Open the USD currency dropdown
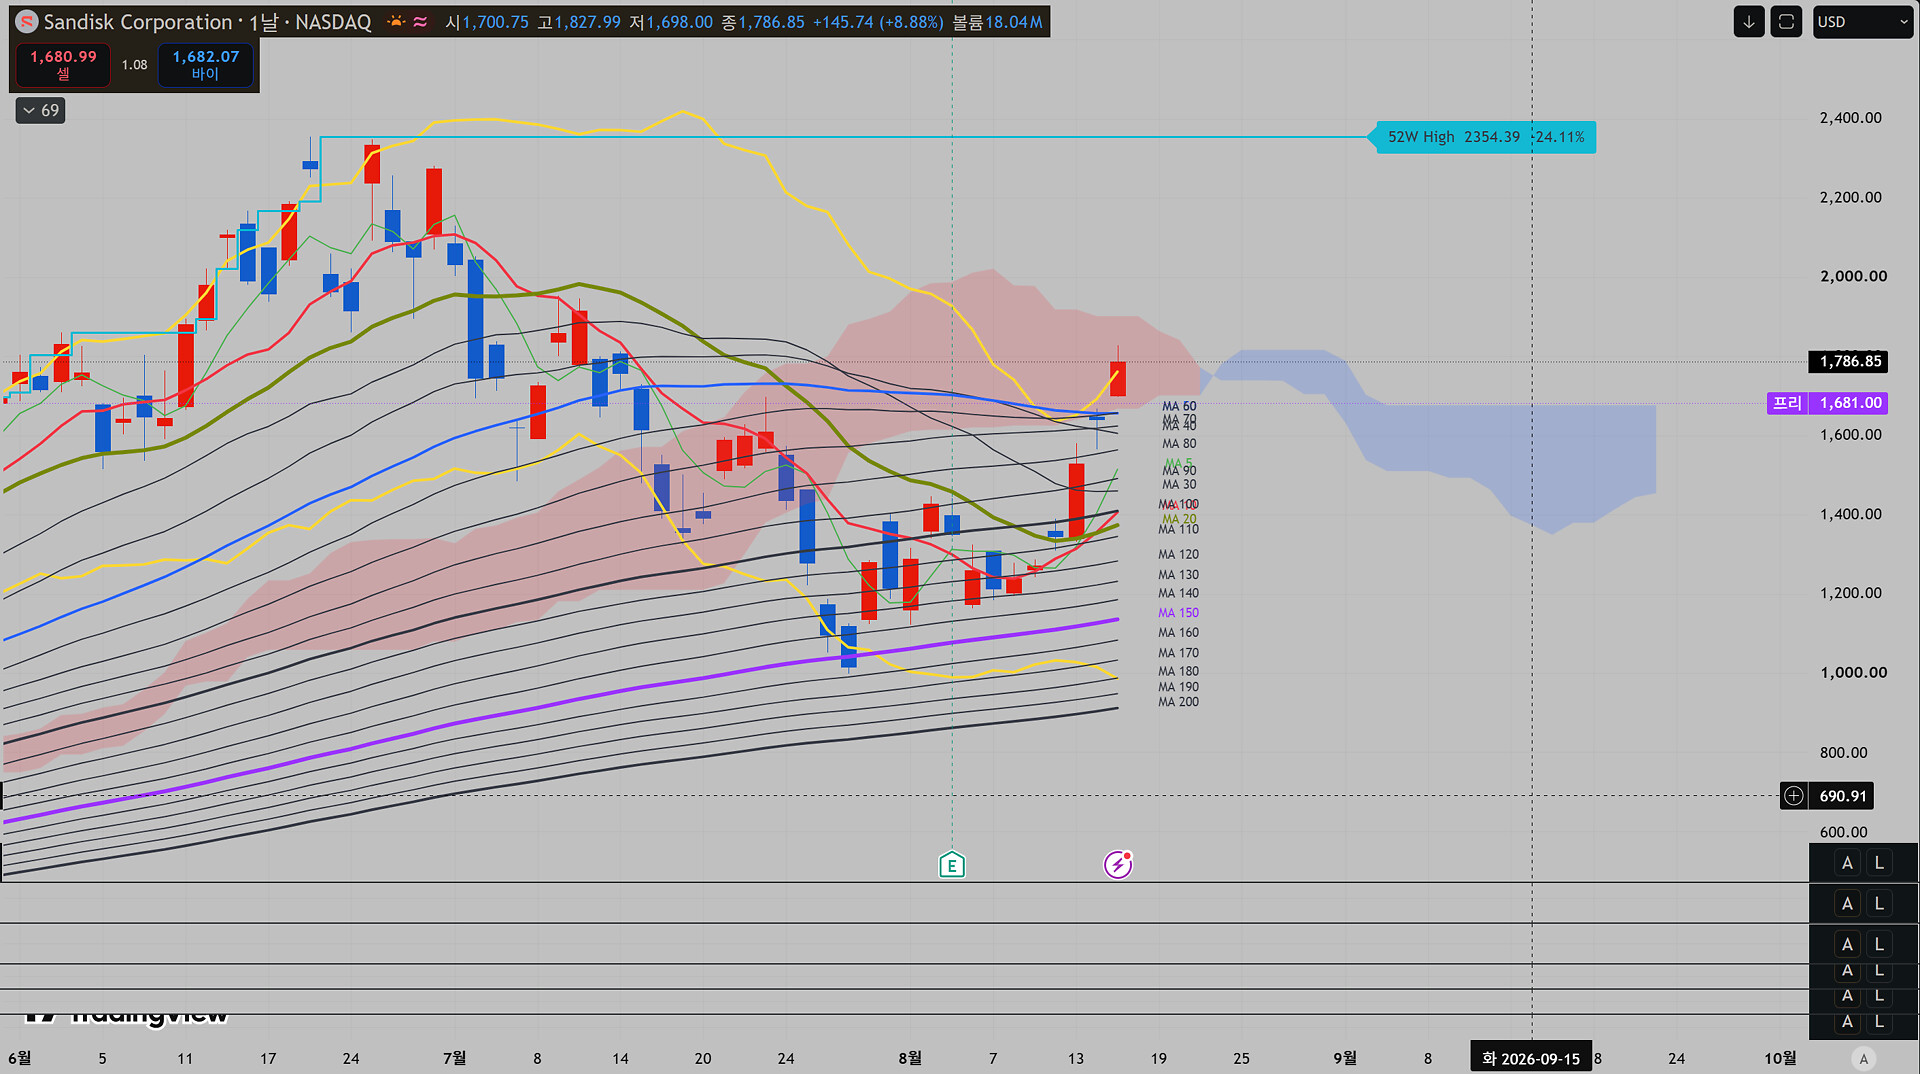Screen dimensions: 1920x1074 [1862, 22]
